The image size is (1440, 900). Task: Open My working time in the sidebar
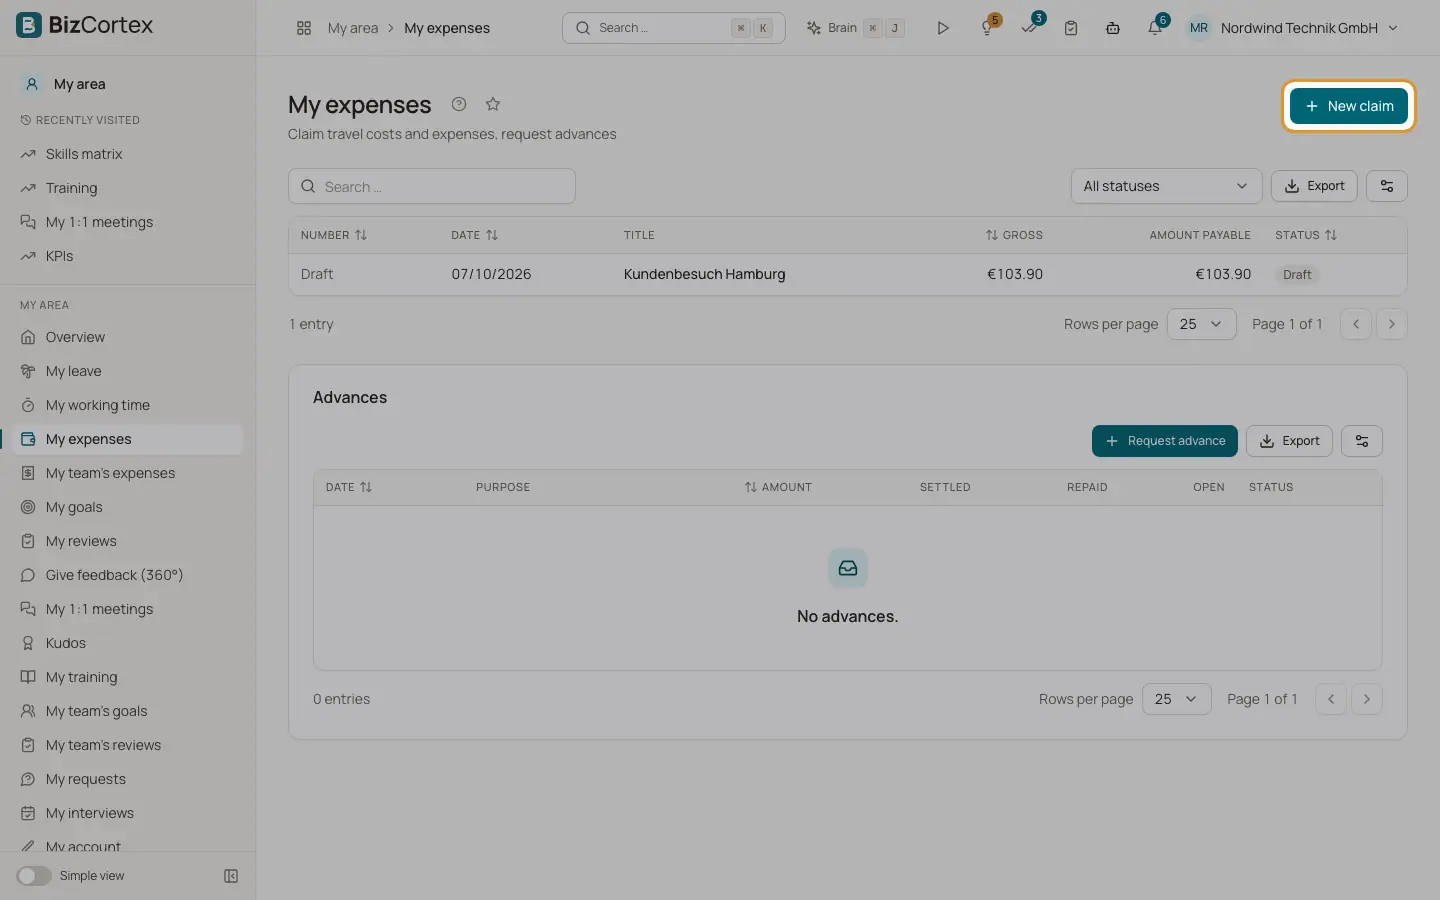pos(128,405)
